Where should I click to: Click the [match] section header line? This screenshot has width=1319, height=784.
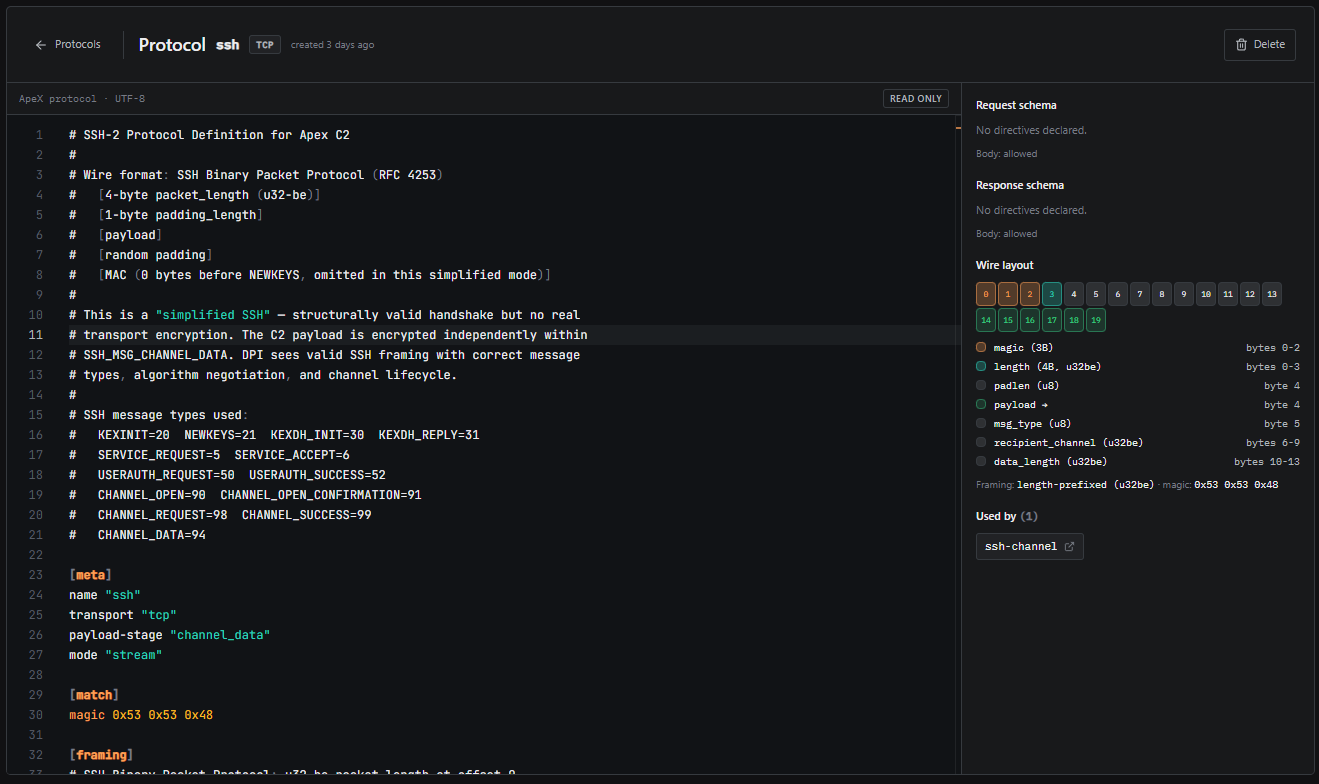pyautogui.click(x=94, y=695)
